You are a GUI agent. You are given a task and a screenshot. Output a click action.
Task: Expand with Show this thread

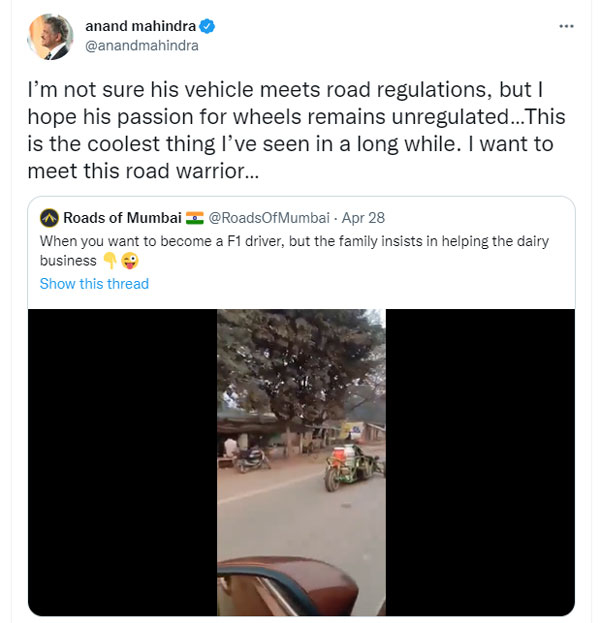[x=94, y=284]
